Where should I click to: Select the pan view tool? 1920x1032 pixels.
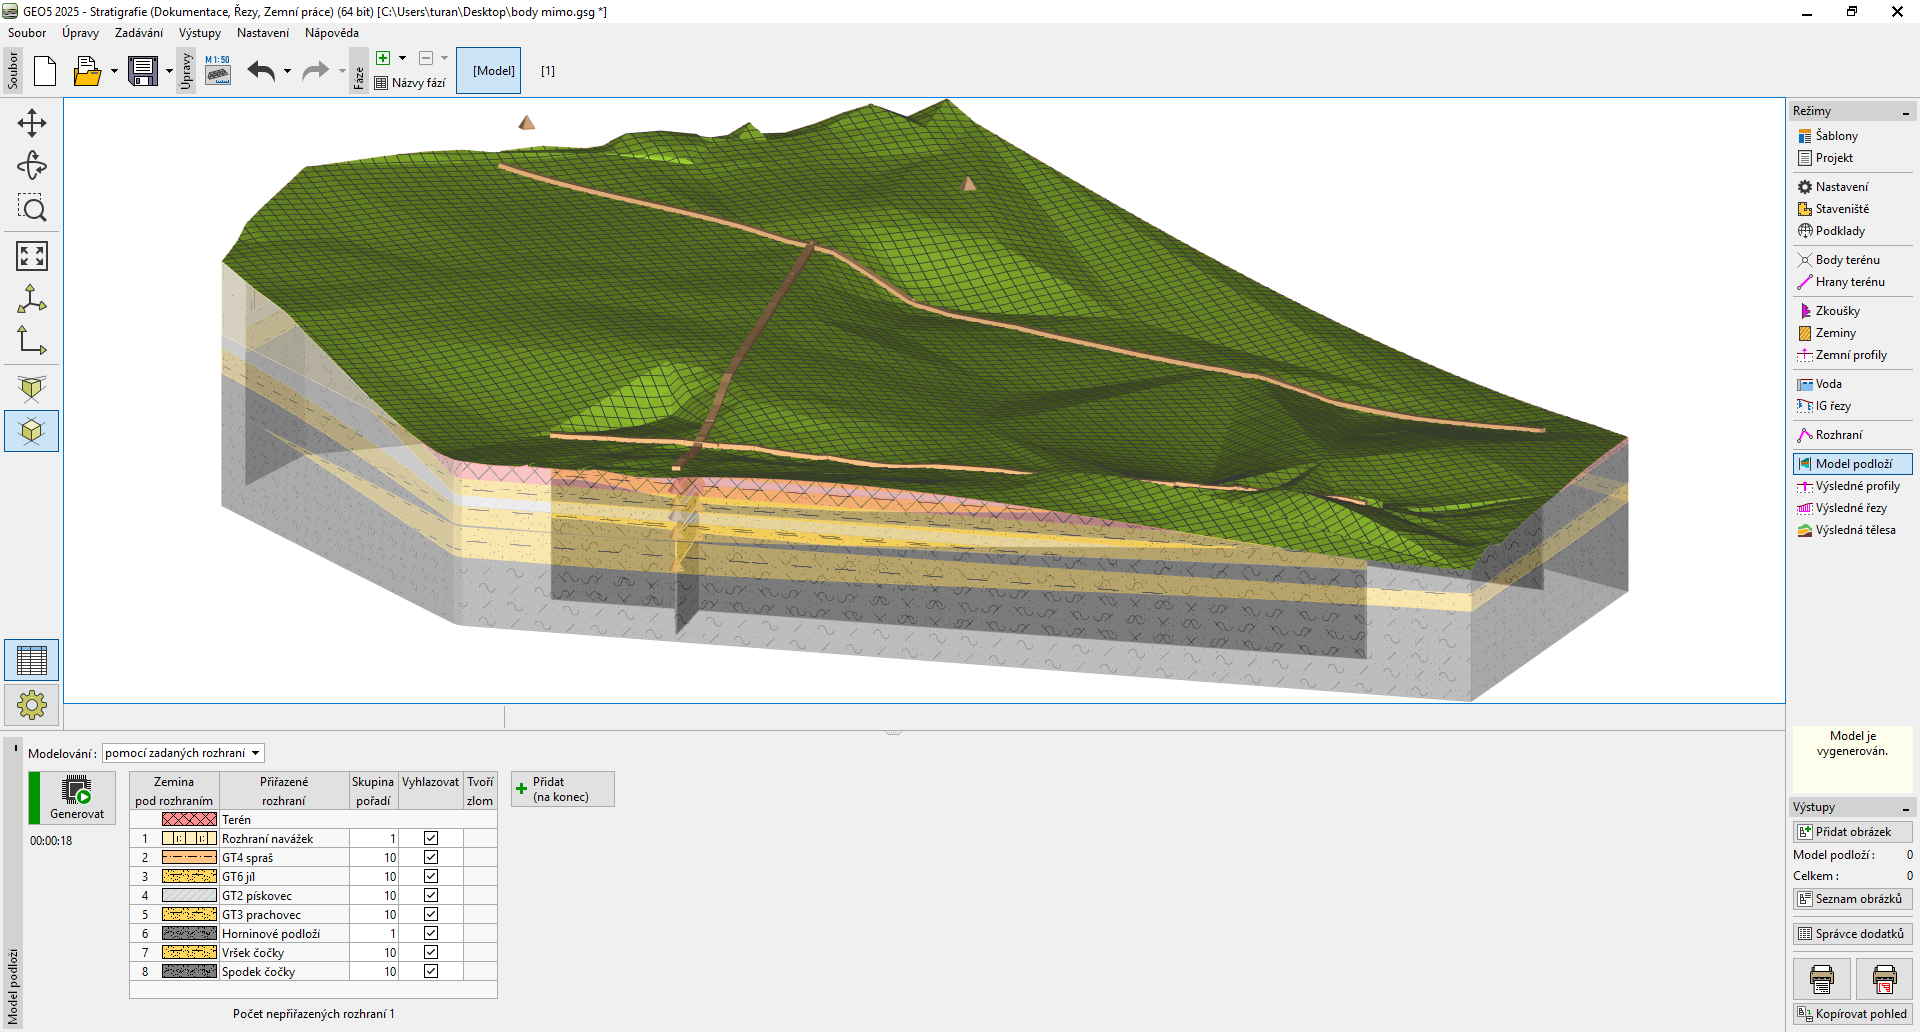[x=32, y=123]
